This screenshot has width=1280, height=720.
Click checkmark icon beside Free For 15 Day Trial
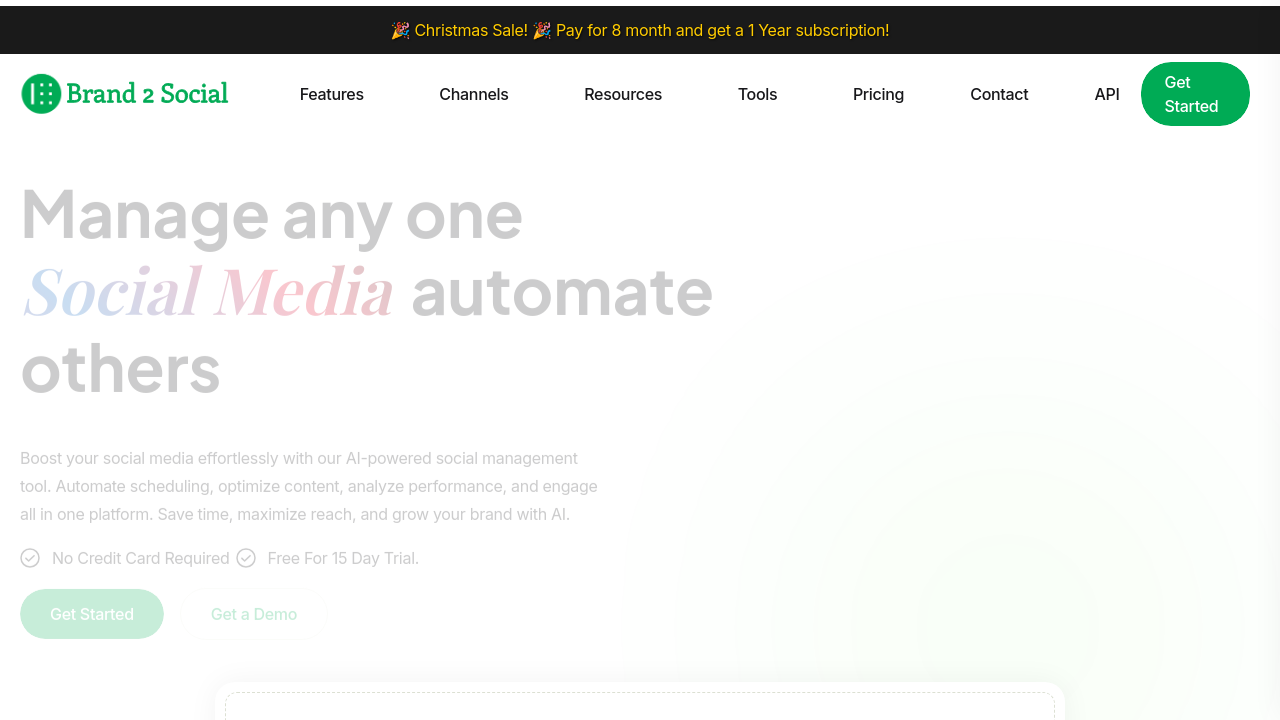pyautogui.click(x=246, y=558)
